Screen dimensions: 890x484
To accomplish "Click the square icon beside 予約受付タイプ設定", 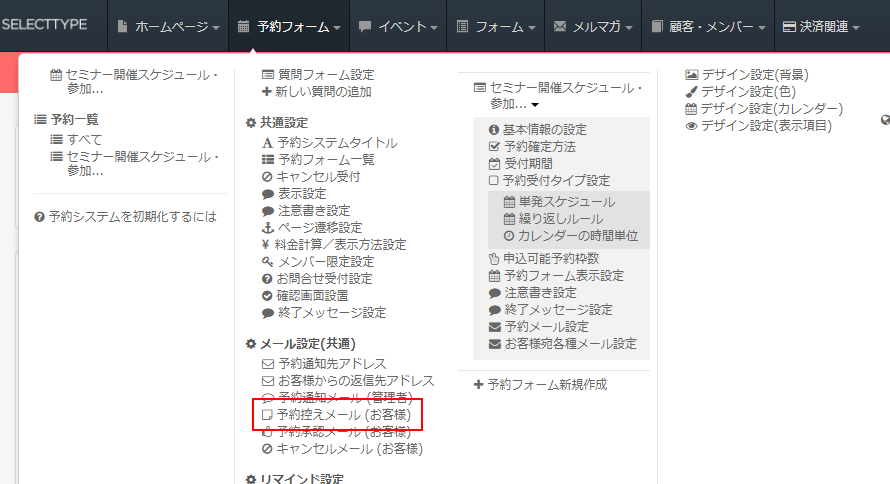I will 494,181.
